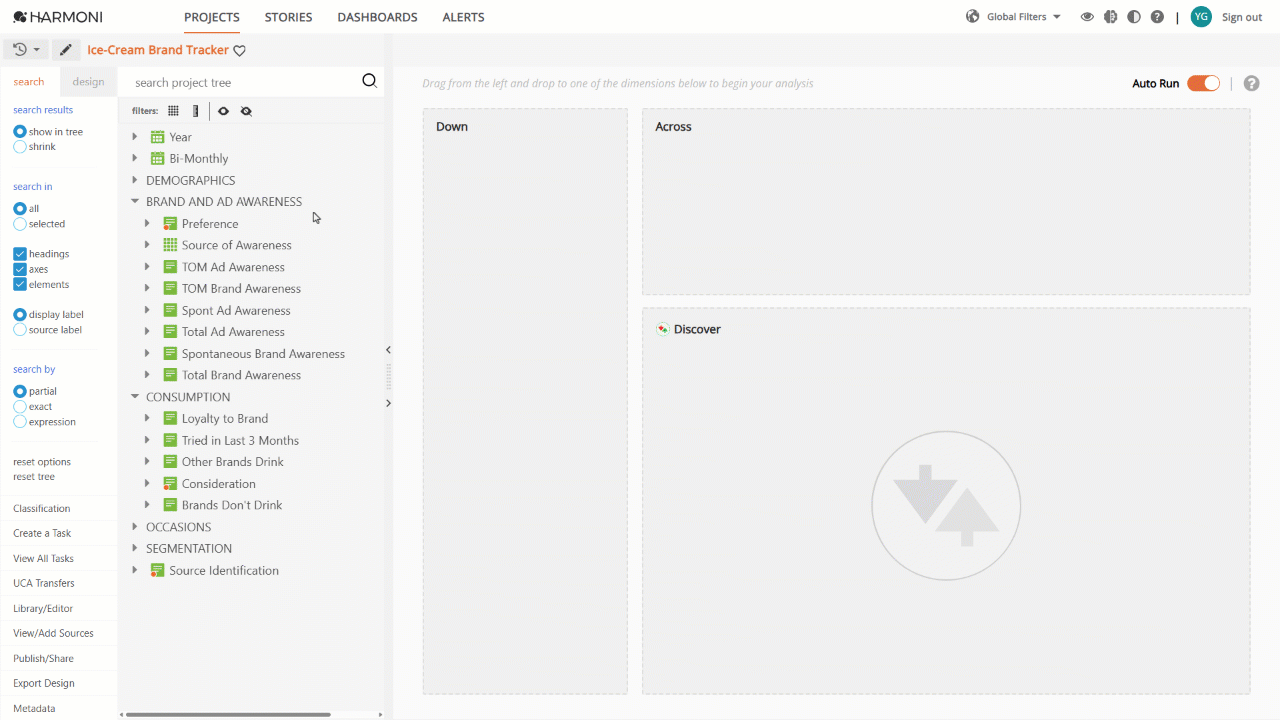1280x720 pixels.
Task: Select the show in tree radio
Action: point(20,132)
